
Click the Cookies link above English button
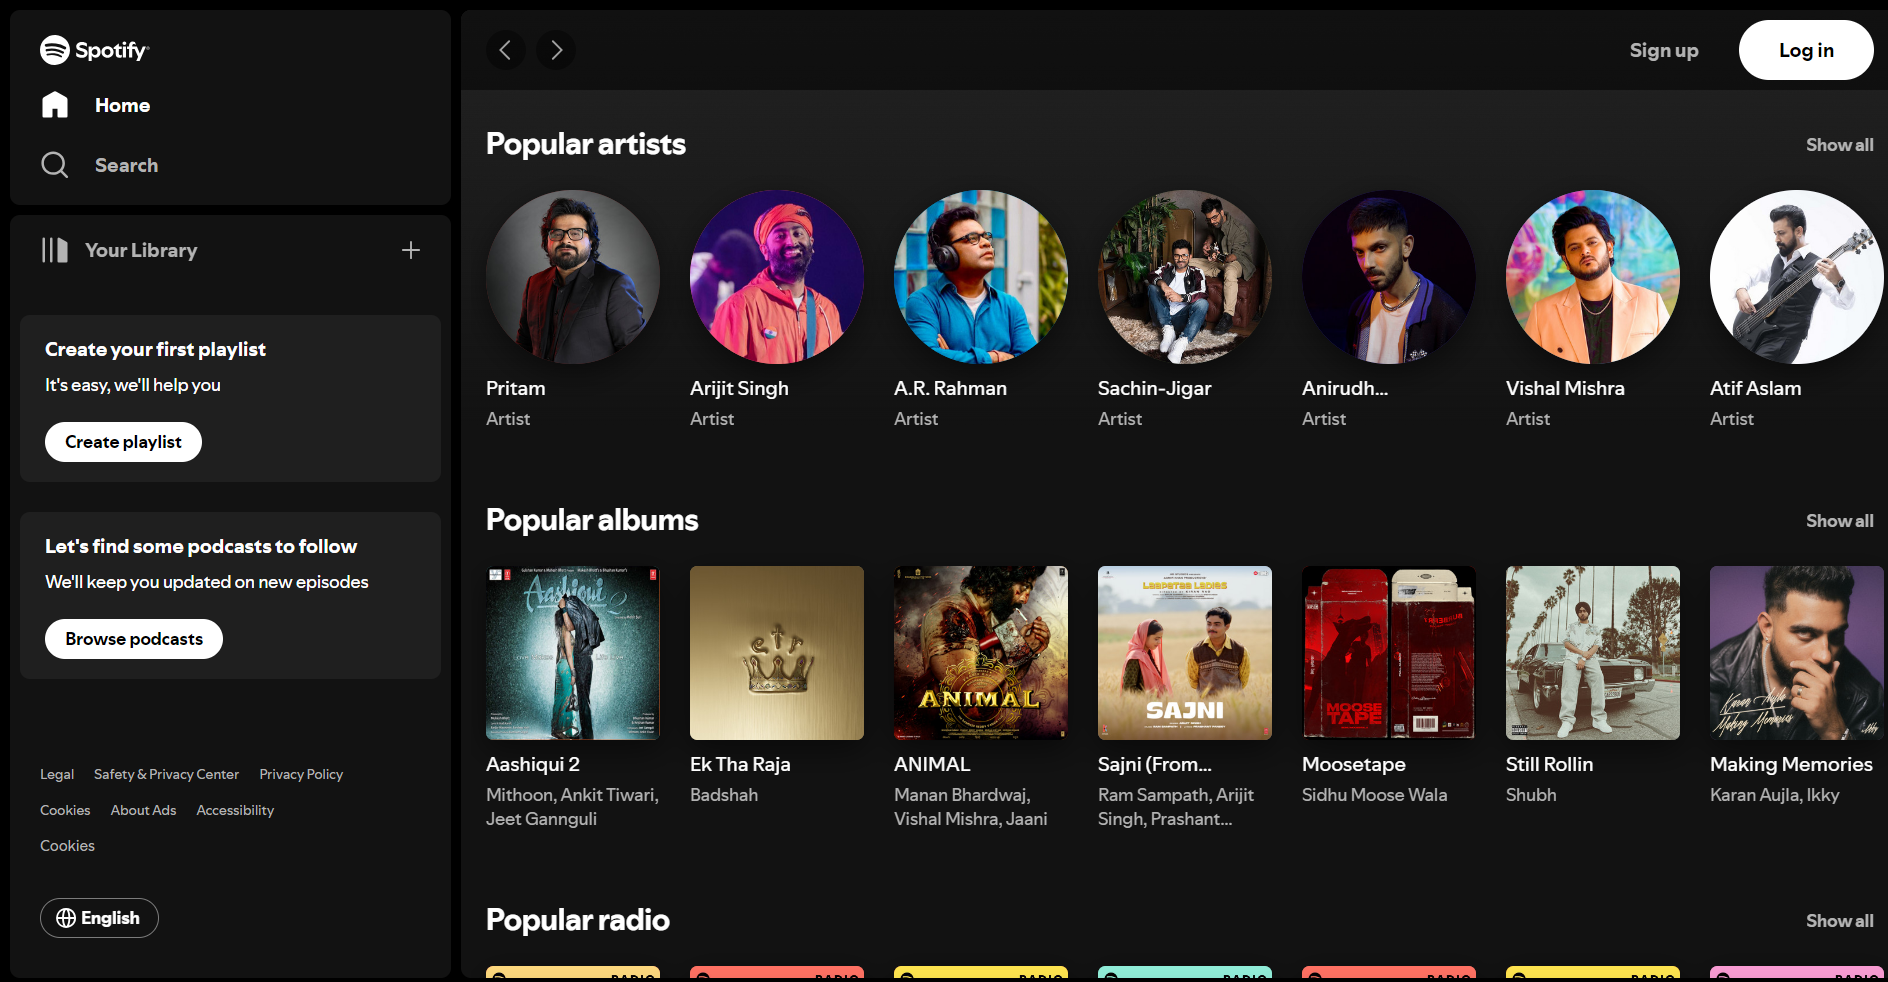click(67, 845)
